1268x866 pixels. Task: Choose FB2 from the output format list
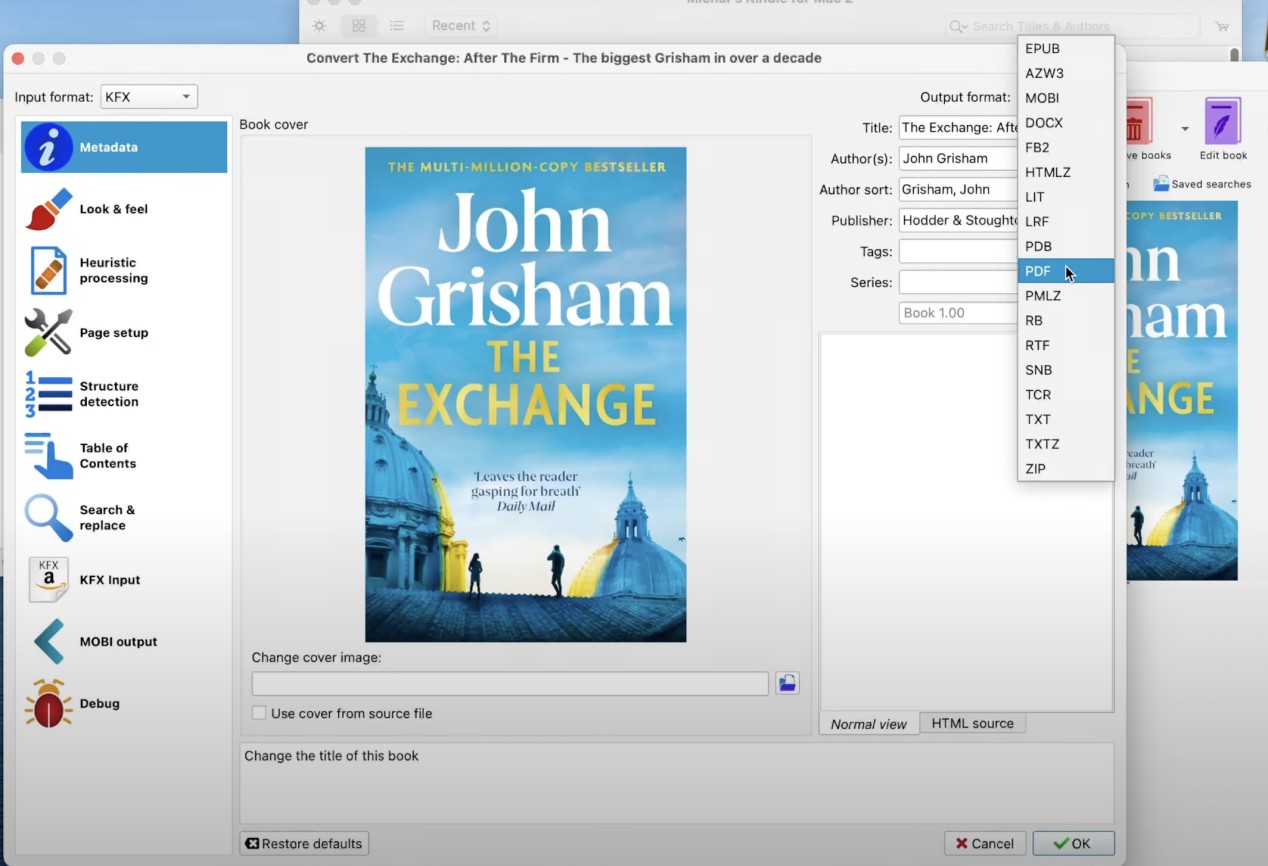click(x=1066, y=147)
